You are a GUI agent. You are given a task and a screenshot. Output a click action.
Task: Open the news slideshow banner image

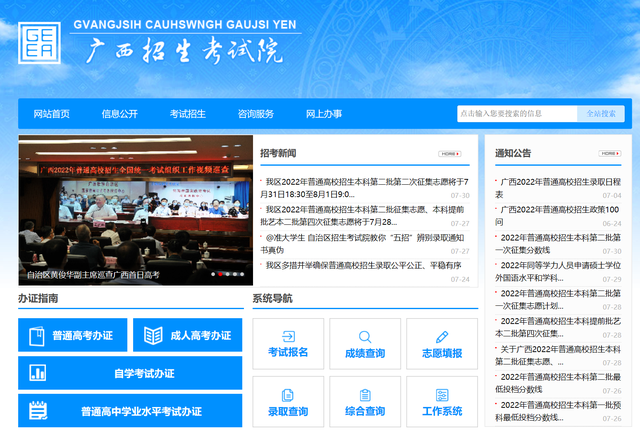click(x=136, y=210)
